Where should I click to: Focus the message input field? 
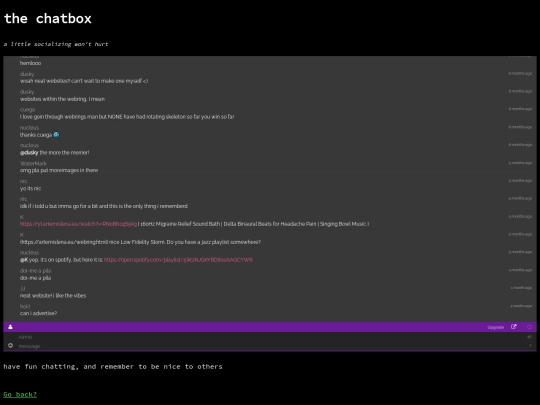click(x=270, y=346)
